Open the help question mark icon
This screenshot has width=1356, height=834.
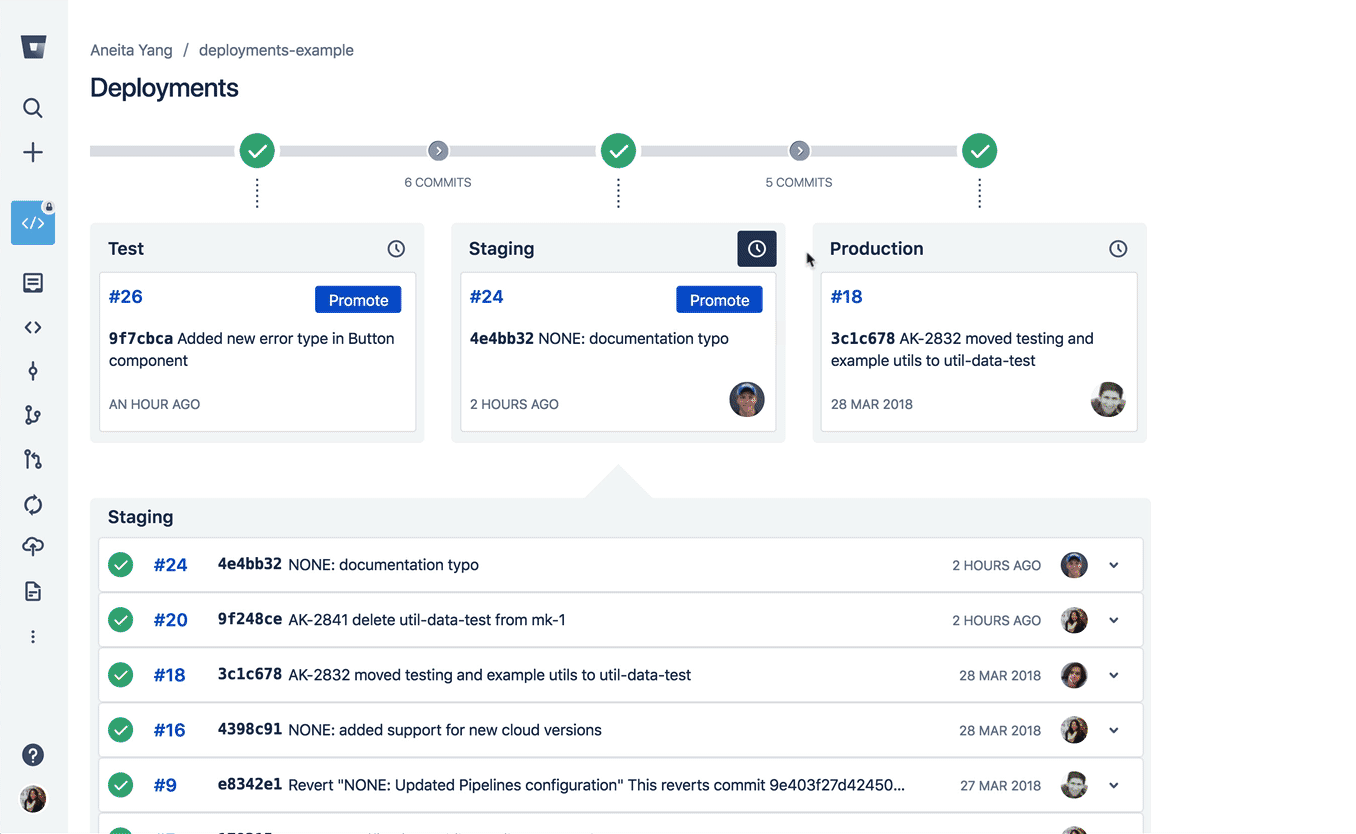(x=33, y=755)
